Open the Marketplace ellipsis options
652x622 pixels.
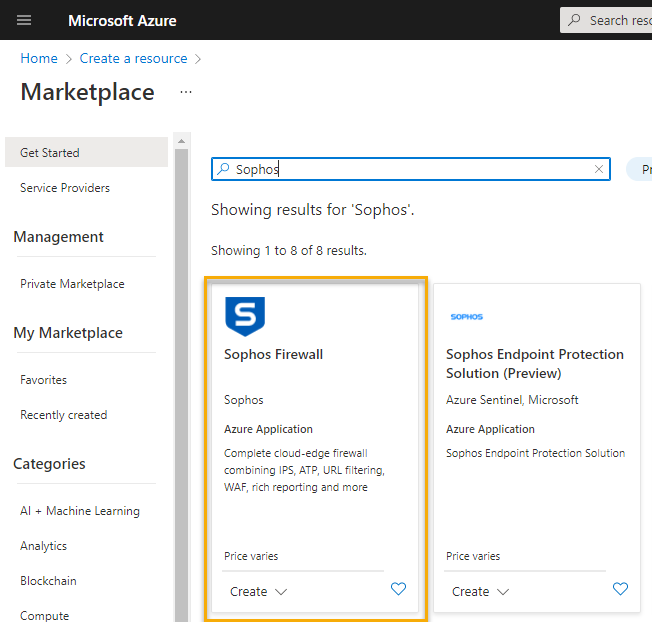coord(185,92)
